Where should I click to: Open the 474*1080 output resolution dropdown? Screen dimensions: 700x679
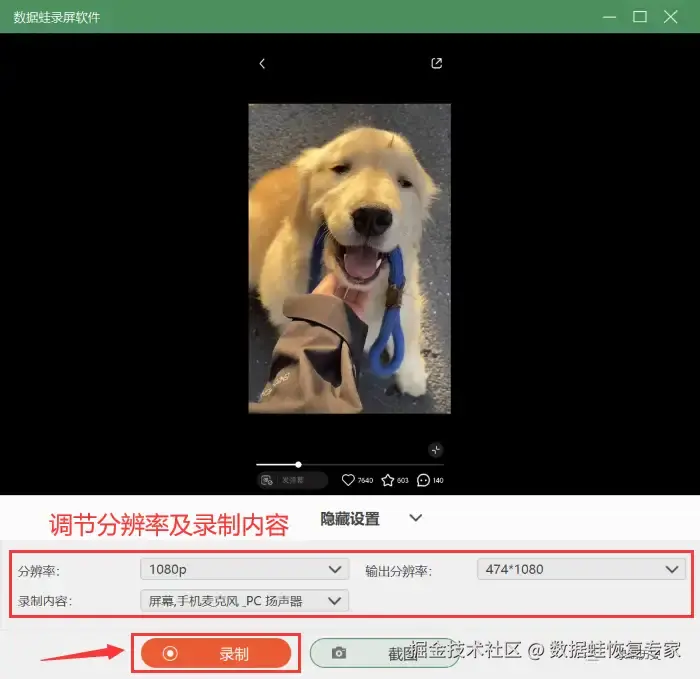coord(581,569)
